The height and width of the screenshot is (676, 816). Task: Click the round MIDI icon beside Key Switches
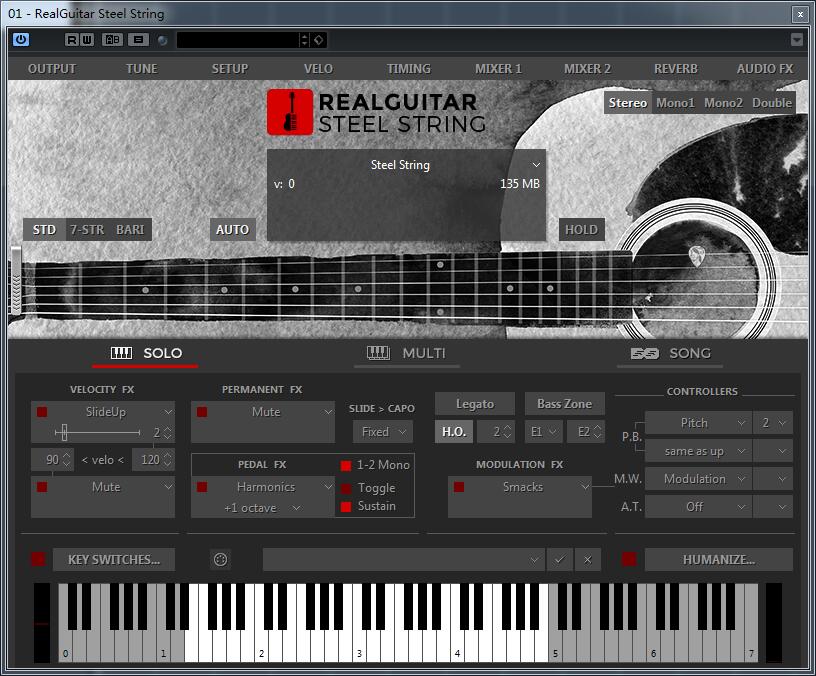pyautogui.click(x=221, y=559)
